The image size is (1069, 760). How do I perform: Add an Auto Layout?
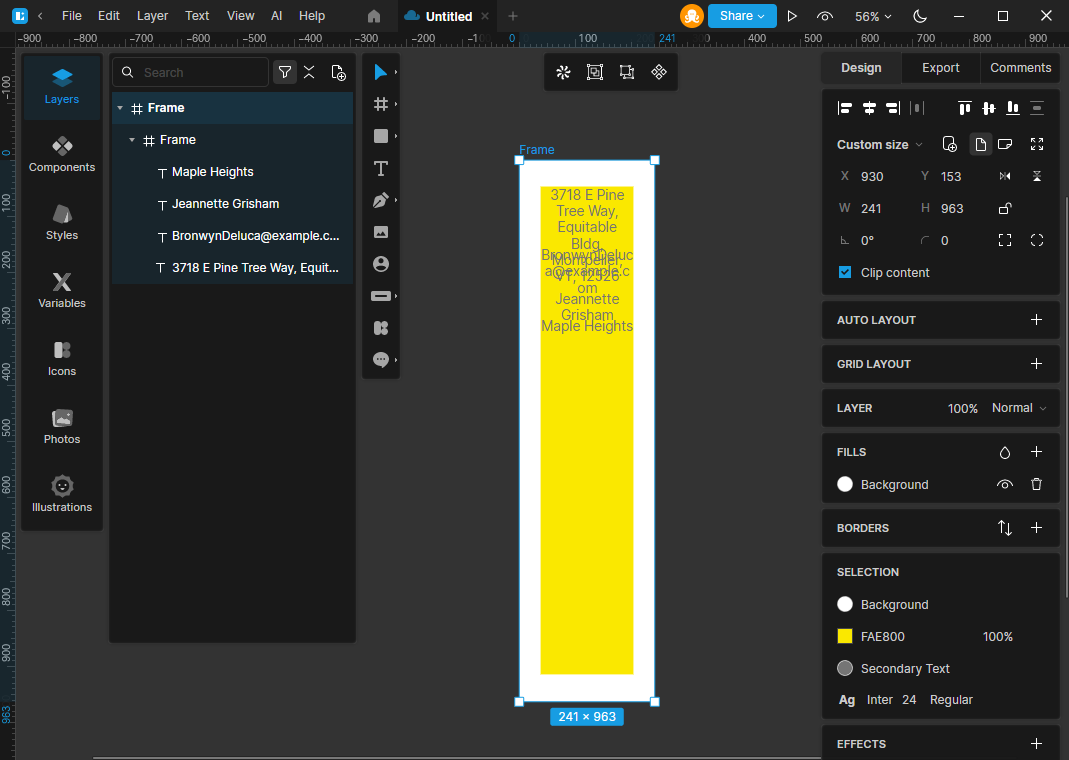1036,320
